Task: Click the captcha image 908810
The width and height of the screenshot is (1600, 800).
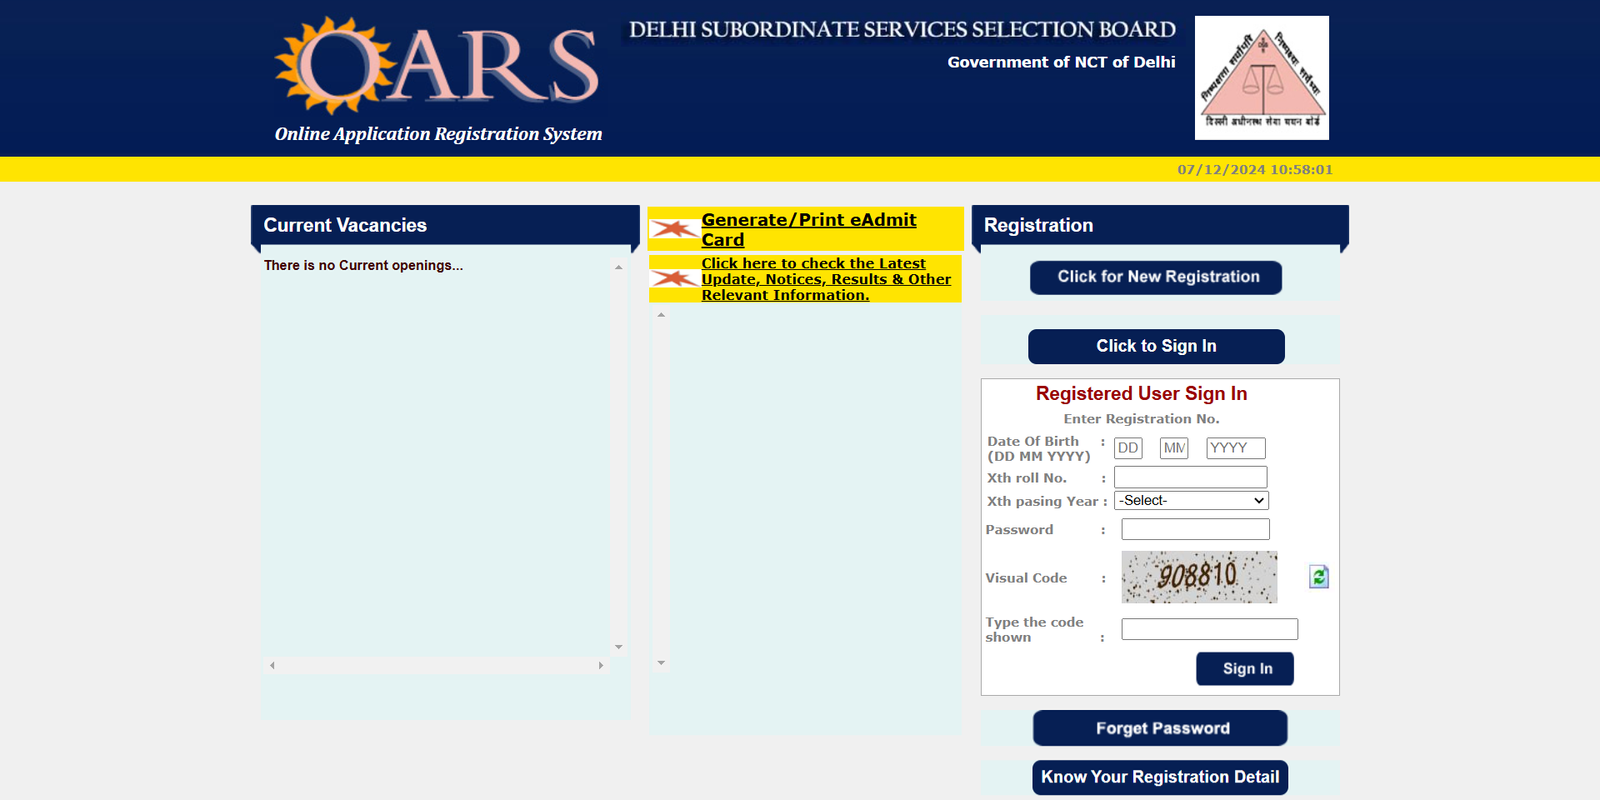Action: click(1199, 577)
